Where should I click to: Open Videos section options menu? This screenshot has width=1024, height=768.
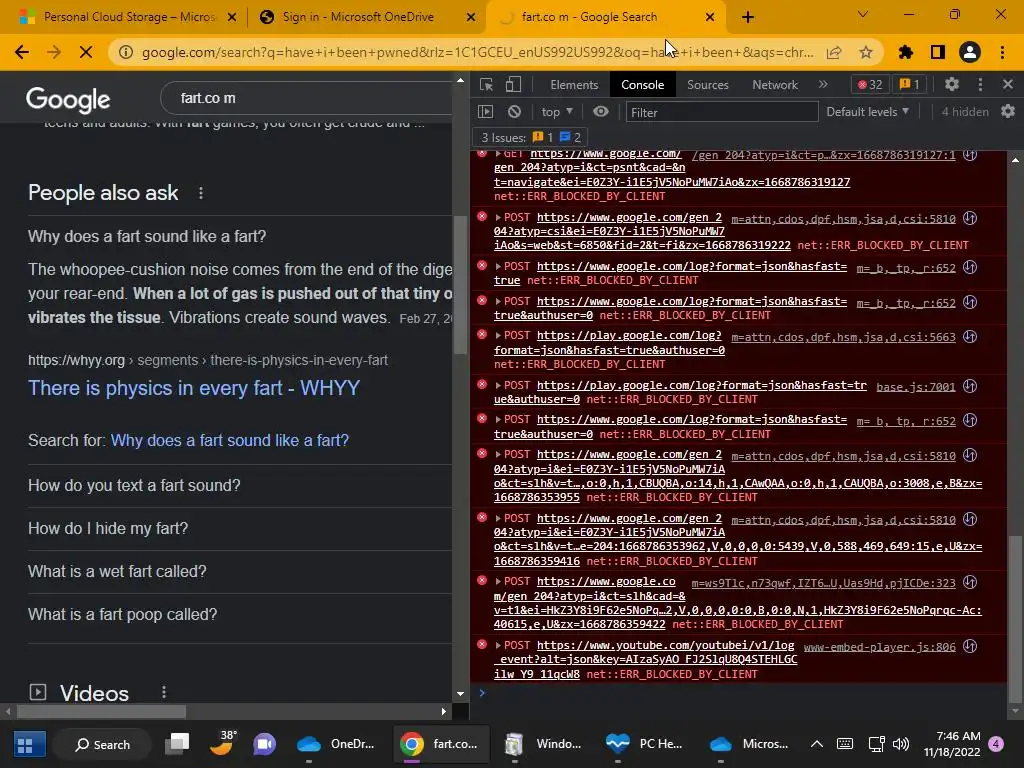point(164,692)
